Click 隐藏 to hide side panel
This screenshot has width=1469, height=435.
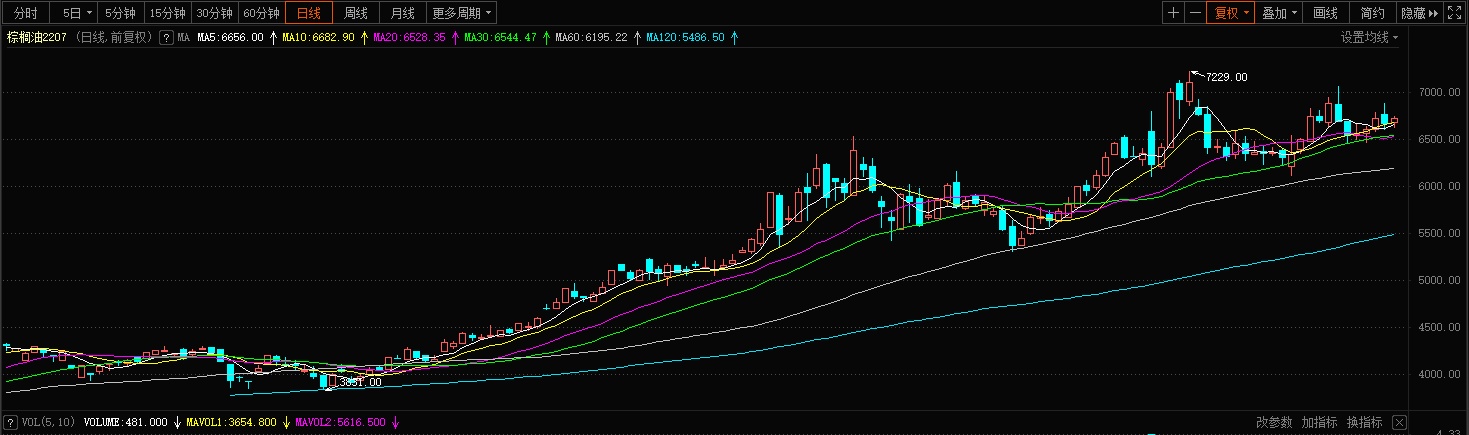1420,13
